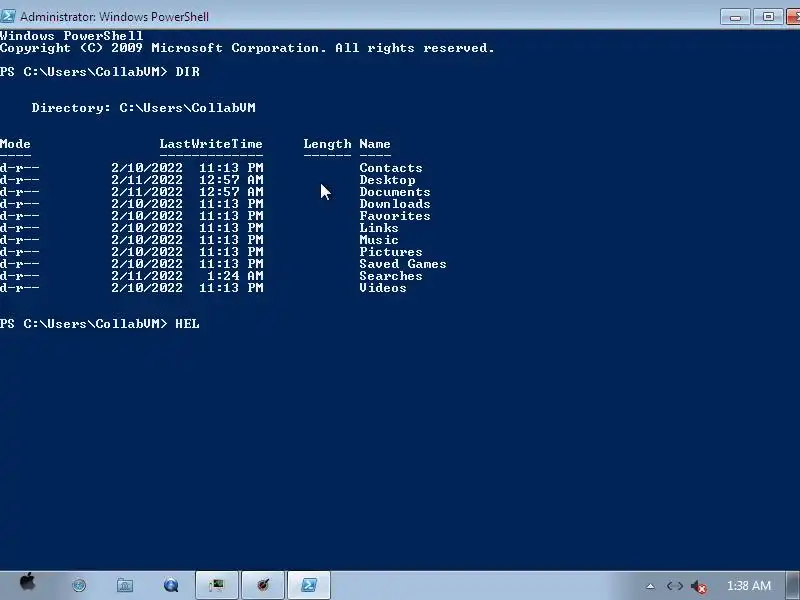Click the 'd-r--' mode in Contacts row

click(19, 168)
